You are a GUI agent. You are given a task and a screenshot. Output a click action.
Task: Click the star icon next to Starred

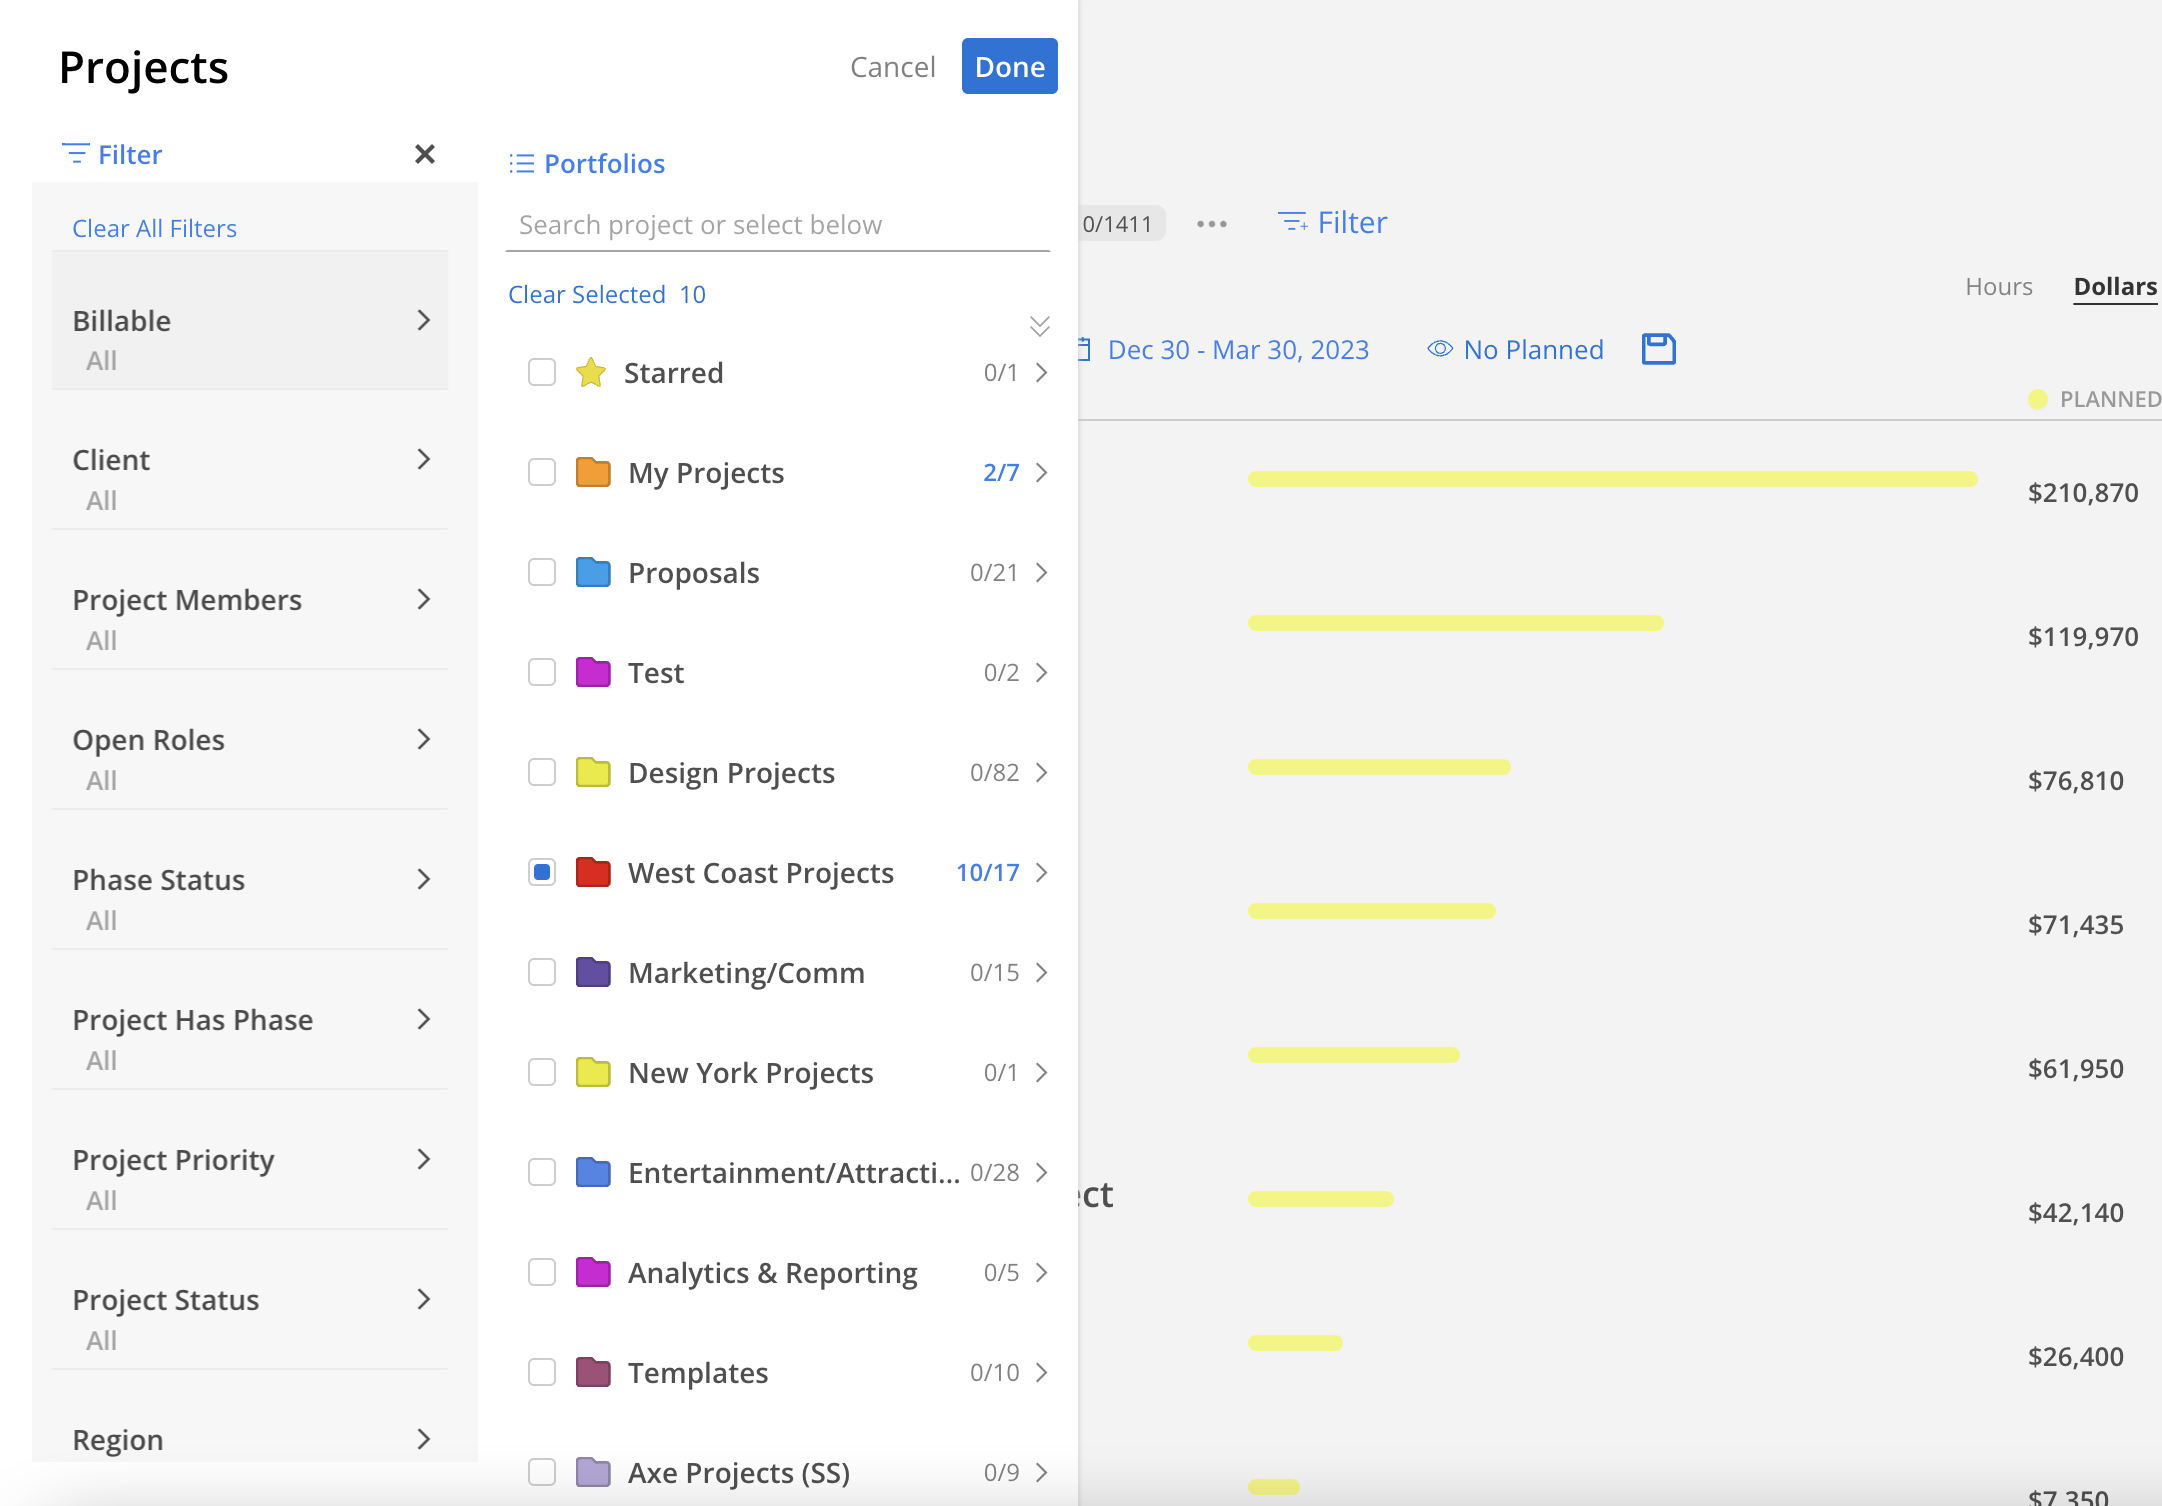pyautogui.click(x=590, y=373)
